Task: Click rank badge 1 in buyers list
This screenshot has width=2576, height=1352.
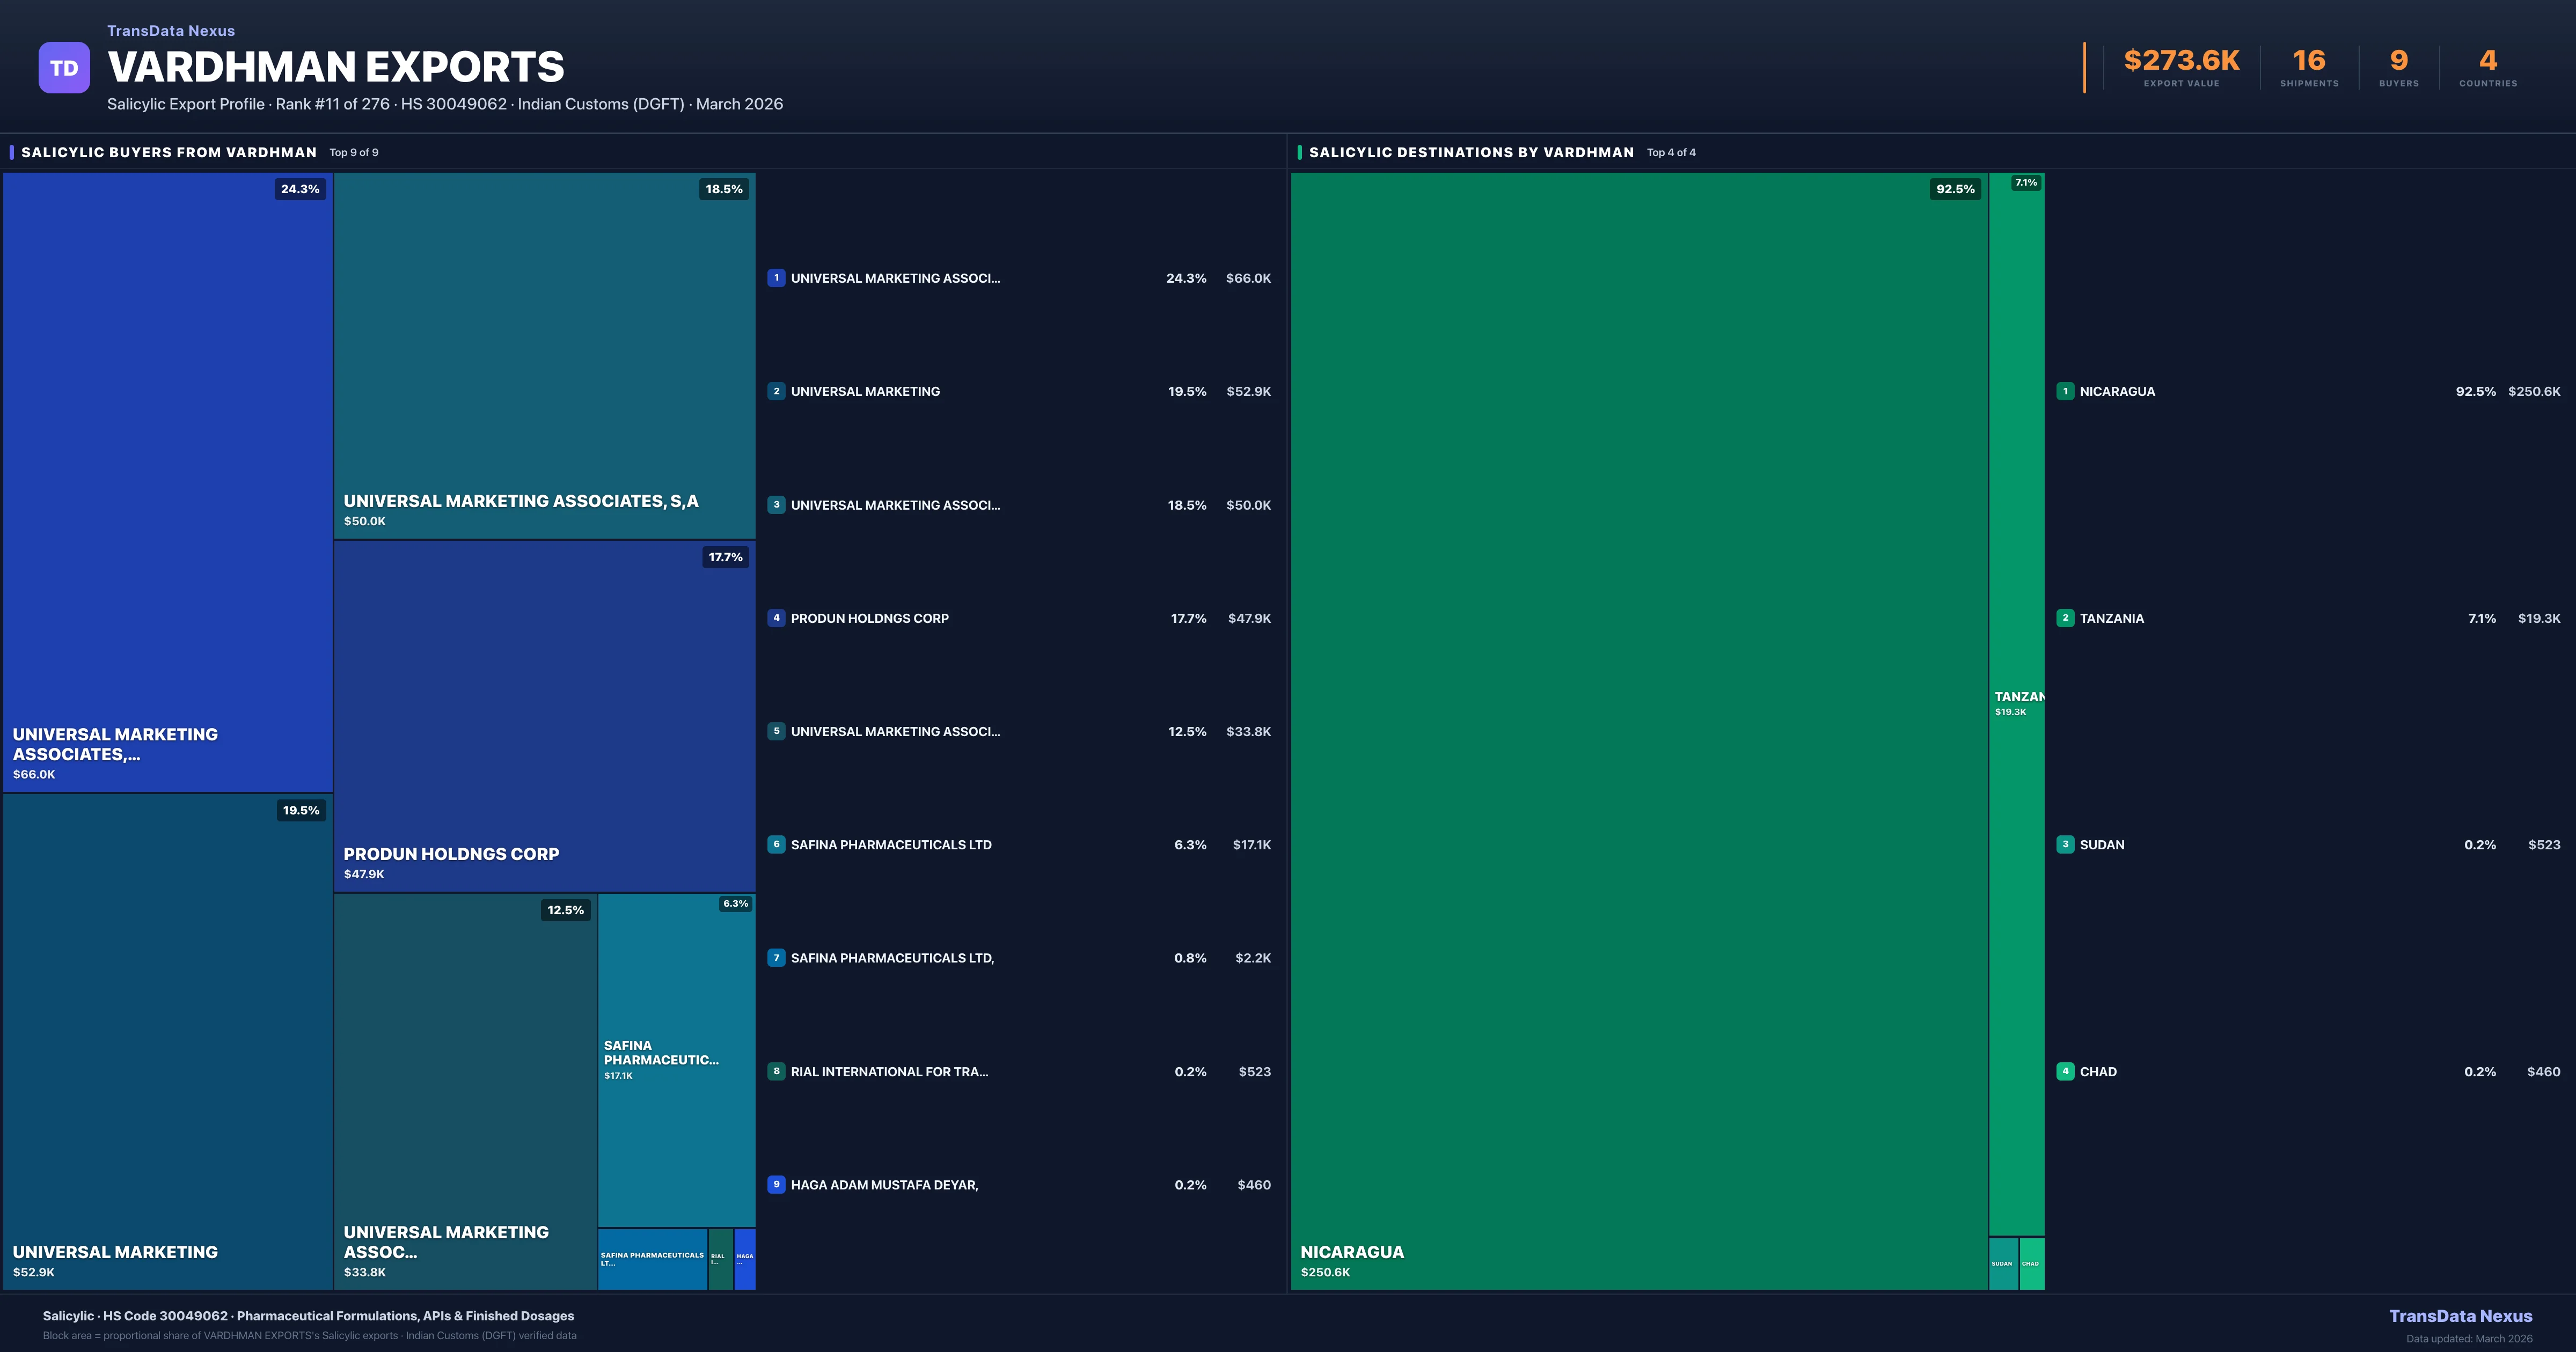Action: point(776,278)
